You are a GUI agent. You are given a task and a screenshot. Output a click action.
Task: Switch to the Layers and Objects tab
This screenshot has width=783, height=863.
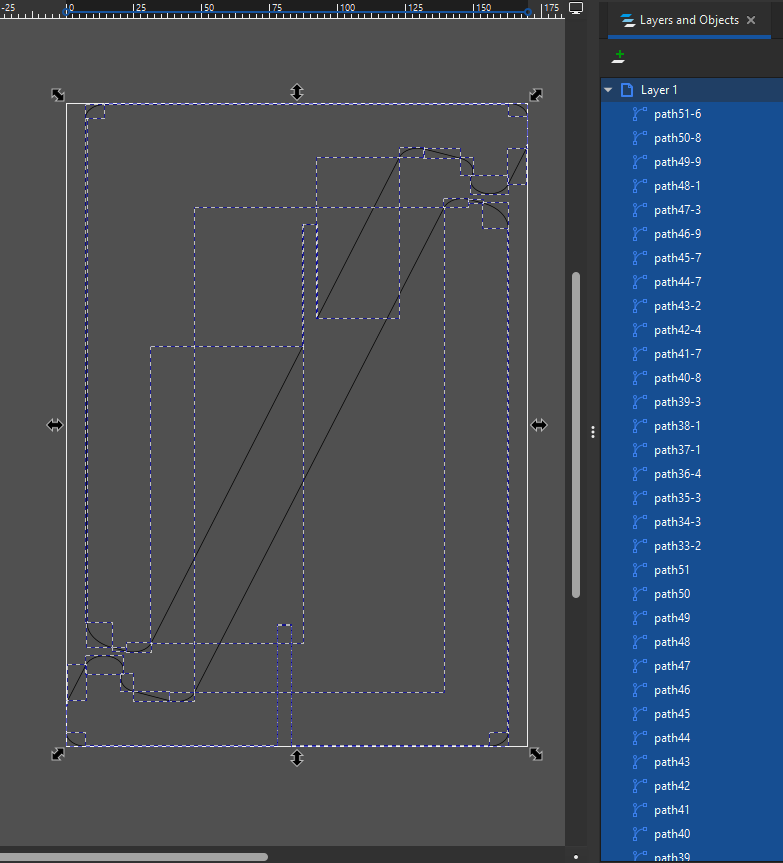pyautogui.click(x=688, y=20)
